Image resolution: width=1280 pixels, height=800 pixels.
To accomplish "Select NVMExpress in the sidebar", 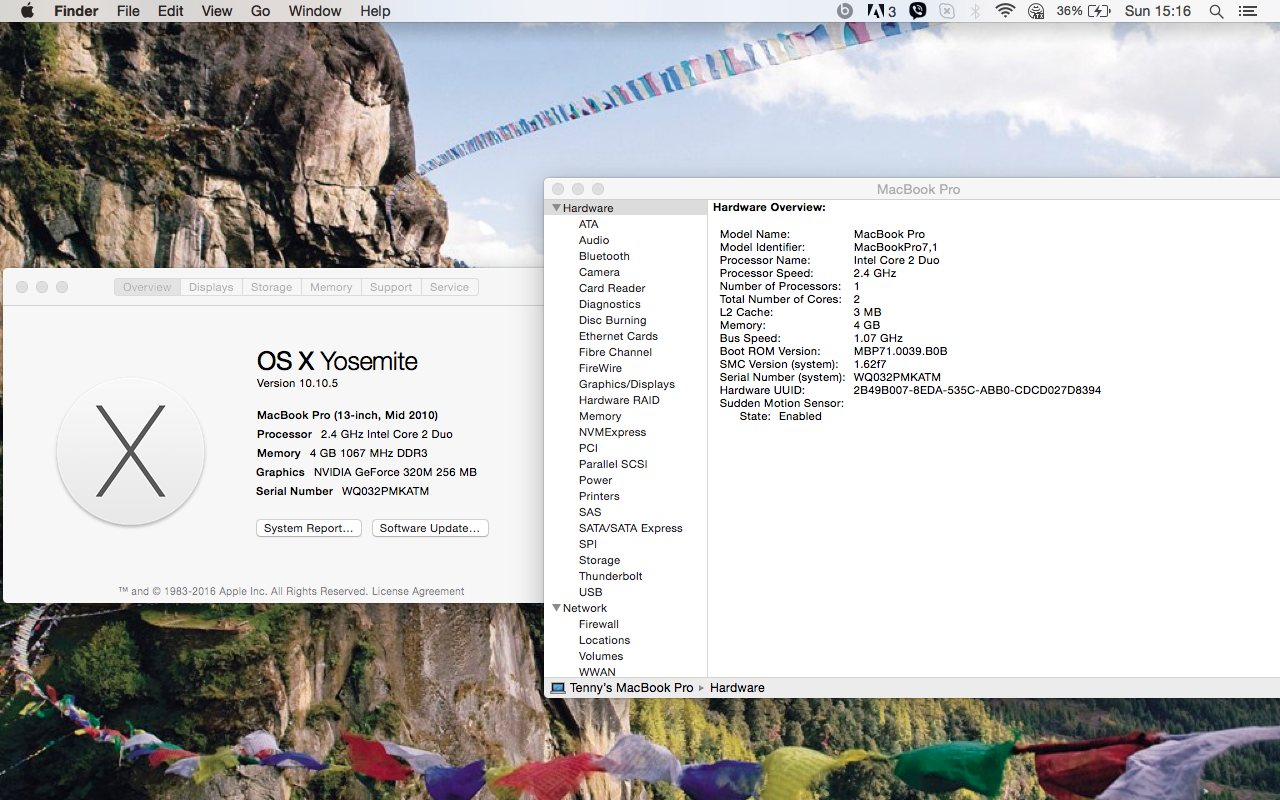I will [612, 432].
